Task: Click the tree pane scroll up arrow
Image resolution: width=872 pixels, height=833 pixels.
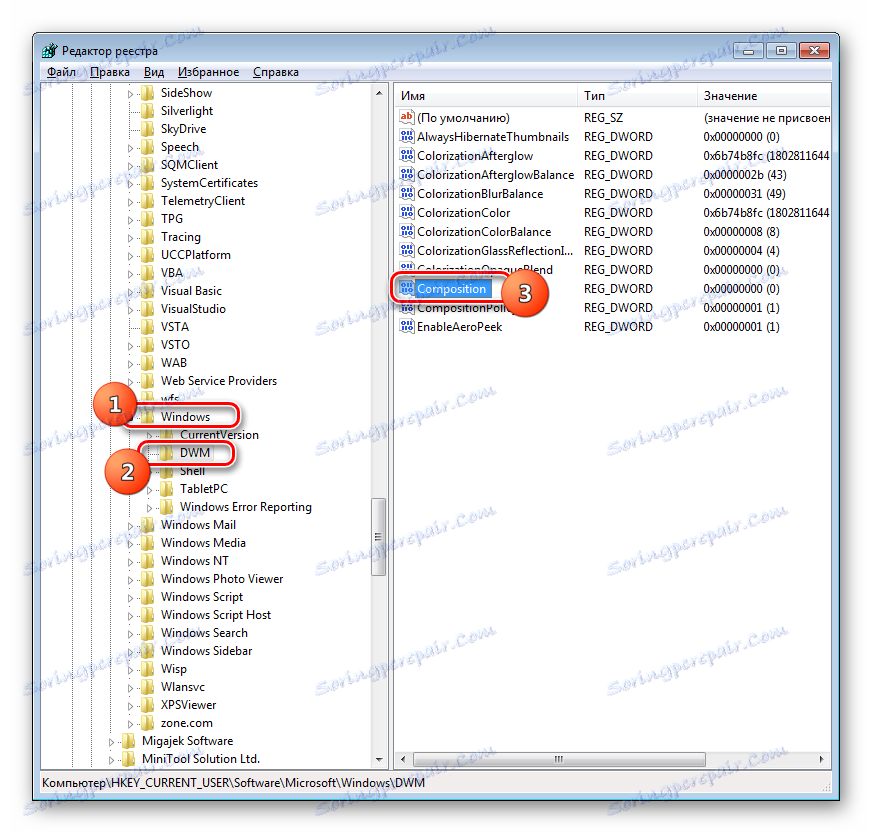Action: tap(379, 93)
